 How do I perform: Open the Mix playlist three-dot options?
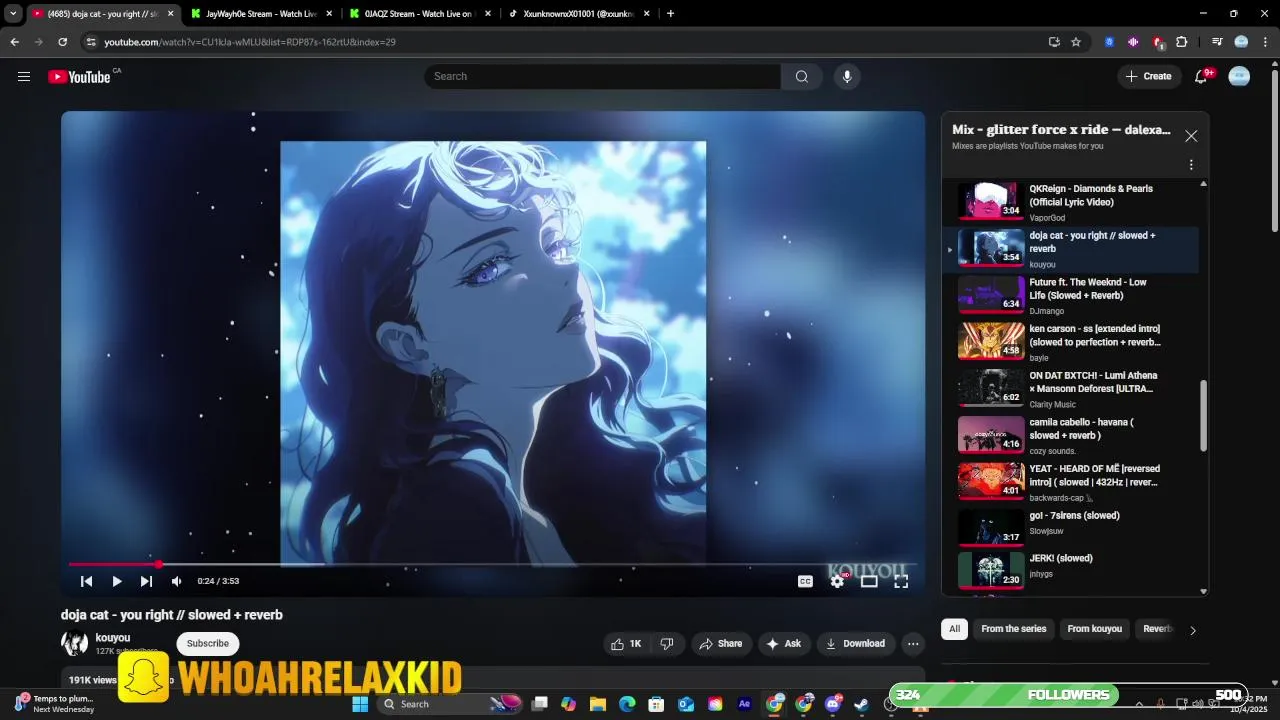(x=1191, y=165)
